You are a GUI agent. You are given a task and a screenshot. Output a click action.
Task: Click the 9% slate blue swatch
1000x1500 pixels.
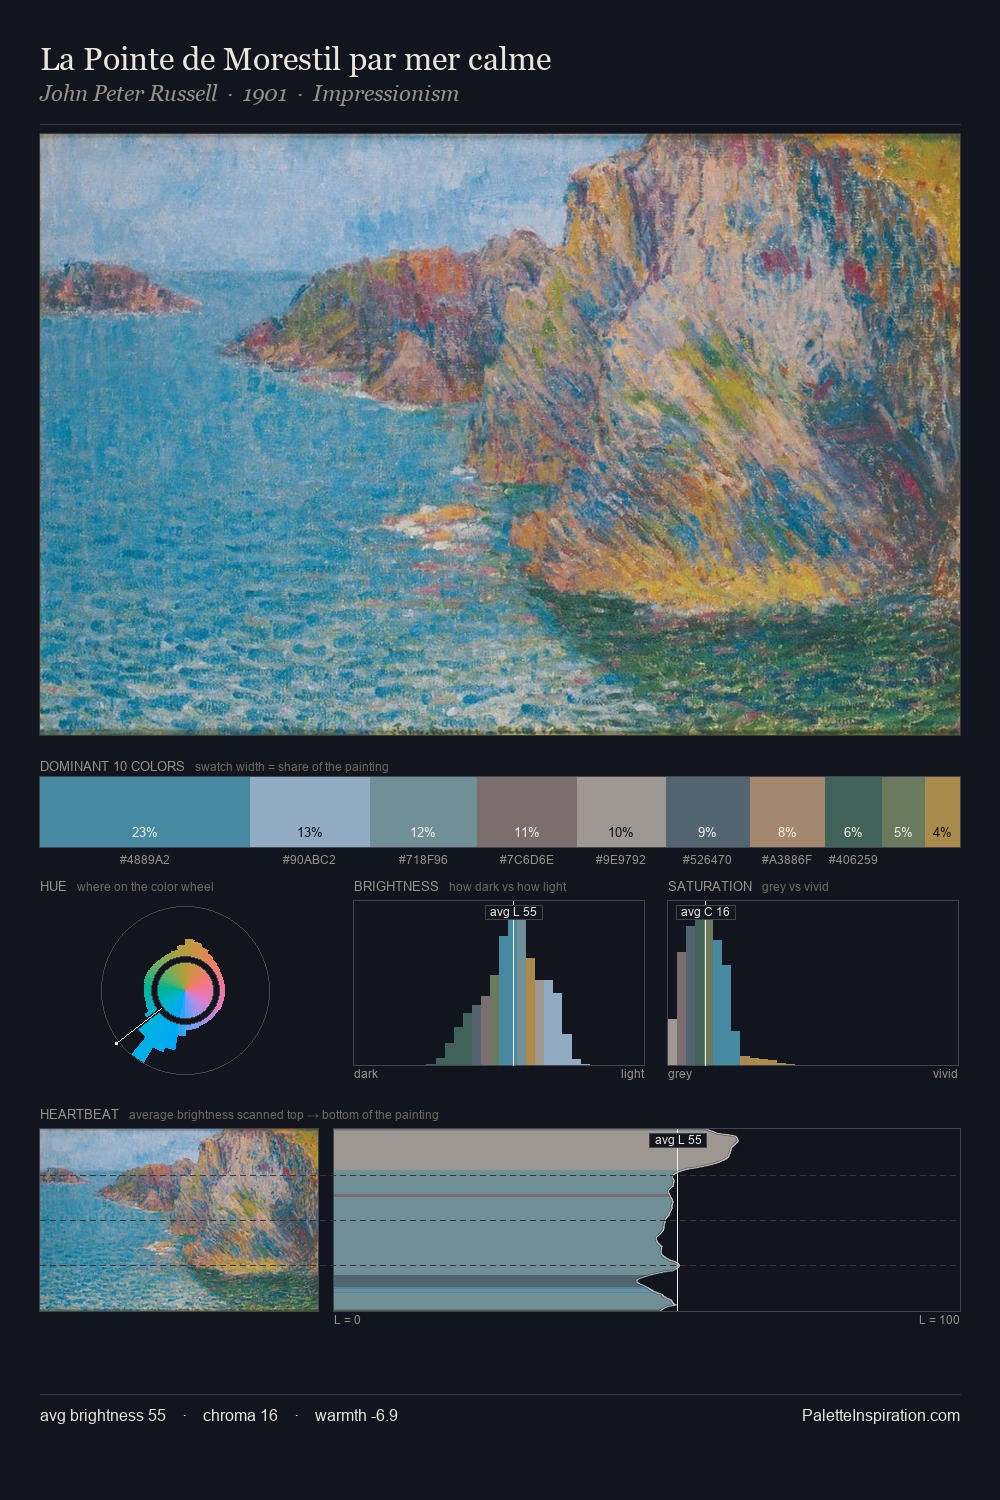pos(707,812)
